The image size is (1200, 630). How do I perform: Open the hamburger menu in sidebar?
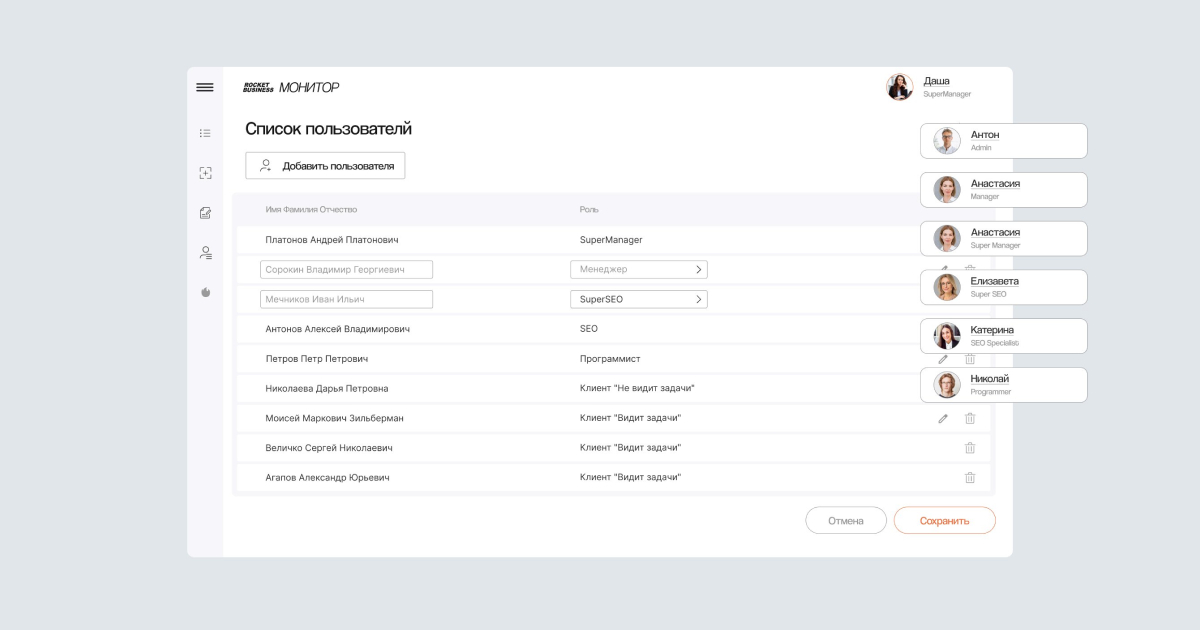tap(205, 88)
